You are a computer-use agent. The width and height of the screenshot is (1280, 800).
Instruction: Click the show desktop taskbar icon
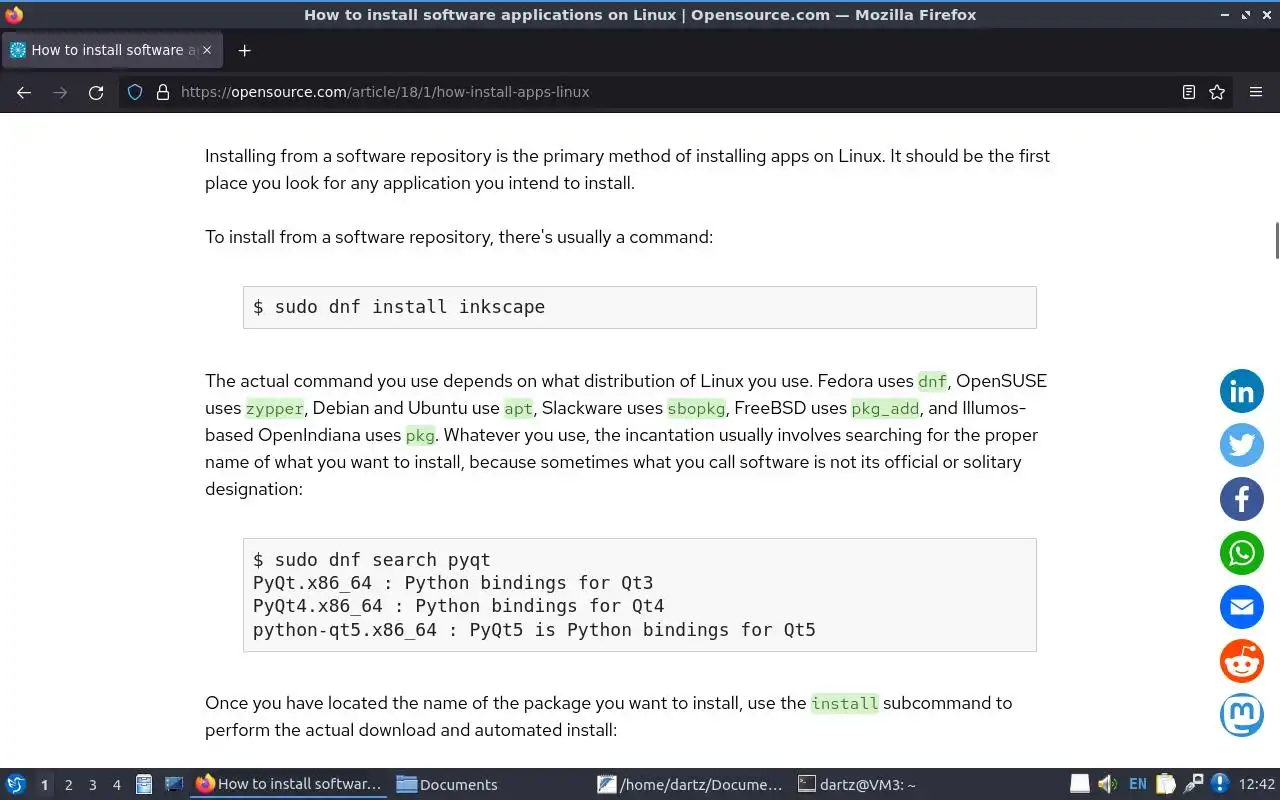173,784
